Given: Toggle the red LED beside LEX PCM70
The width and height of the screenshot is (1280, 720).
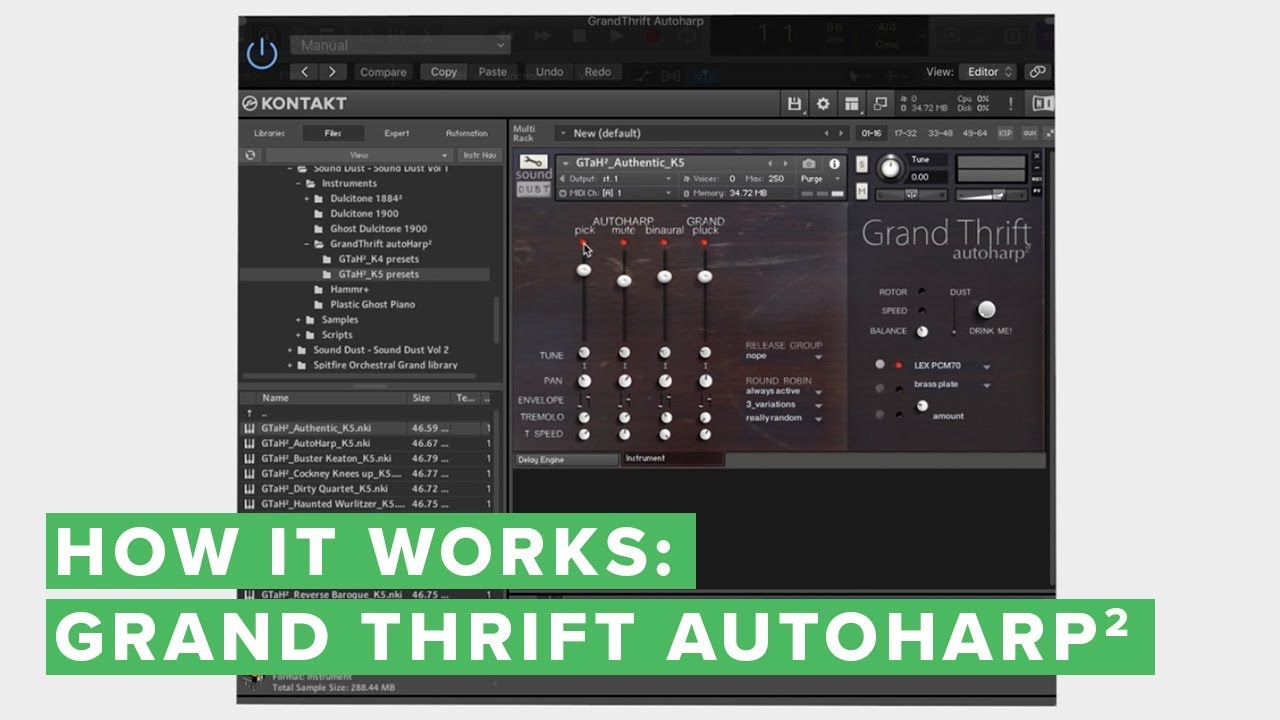Looking at the screenshot, I should point(898,366).
